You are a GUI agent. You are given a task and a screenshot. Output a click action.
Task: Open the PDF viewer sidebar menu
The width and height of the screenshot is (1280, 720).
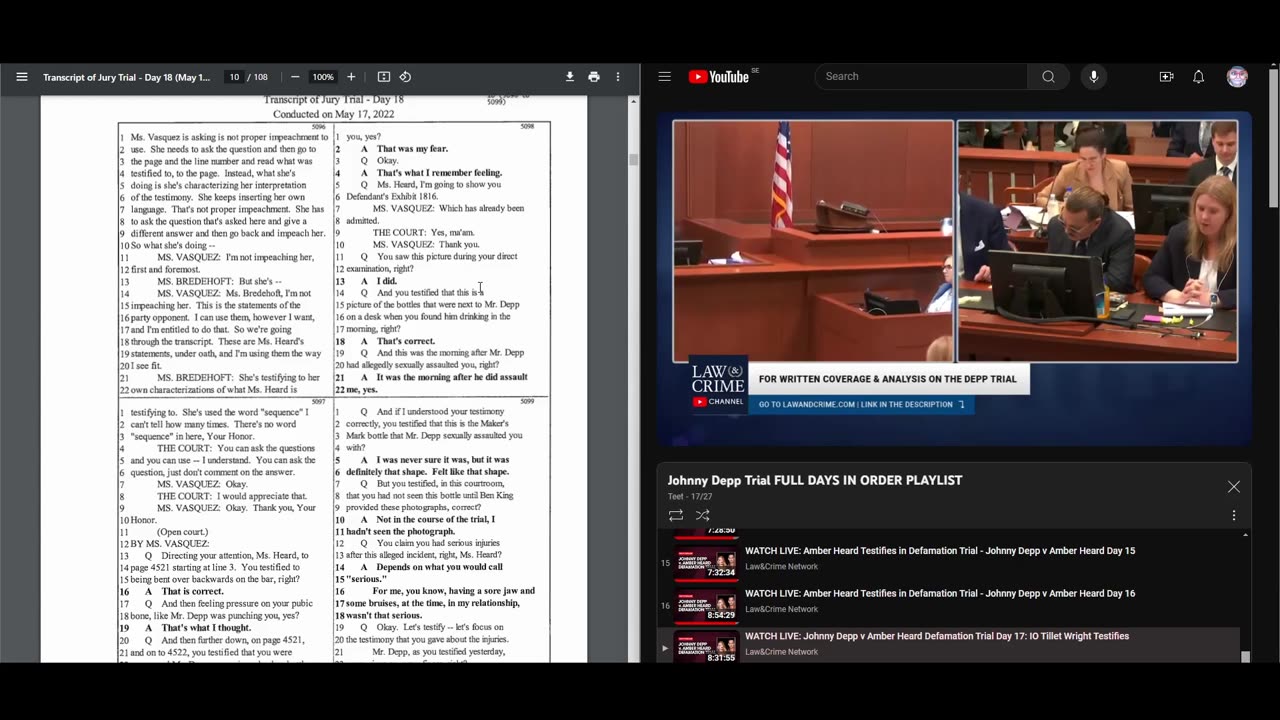(21, 77)
